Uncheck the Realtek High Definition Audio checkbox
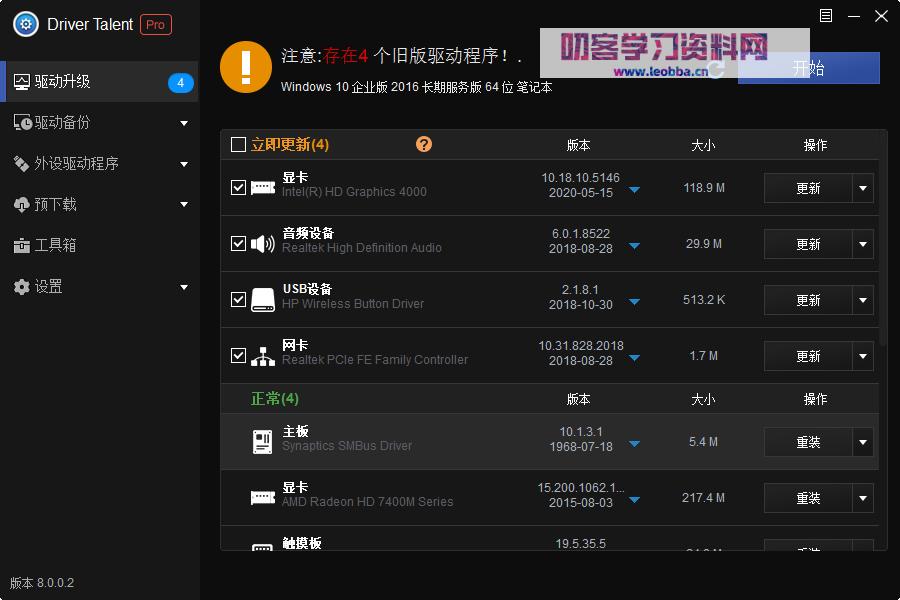The width and height of the screenshot is (900, 600). (x=238, y=243)
